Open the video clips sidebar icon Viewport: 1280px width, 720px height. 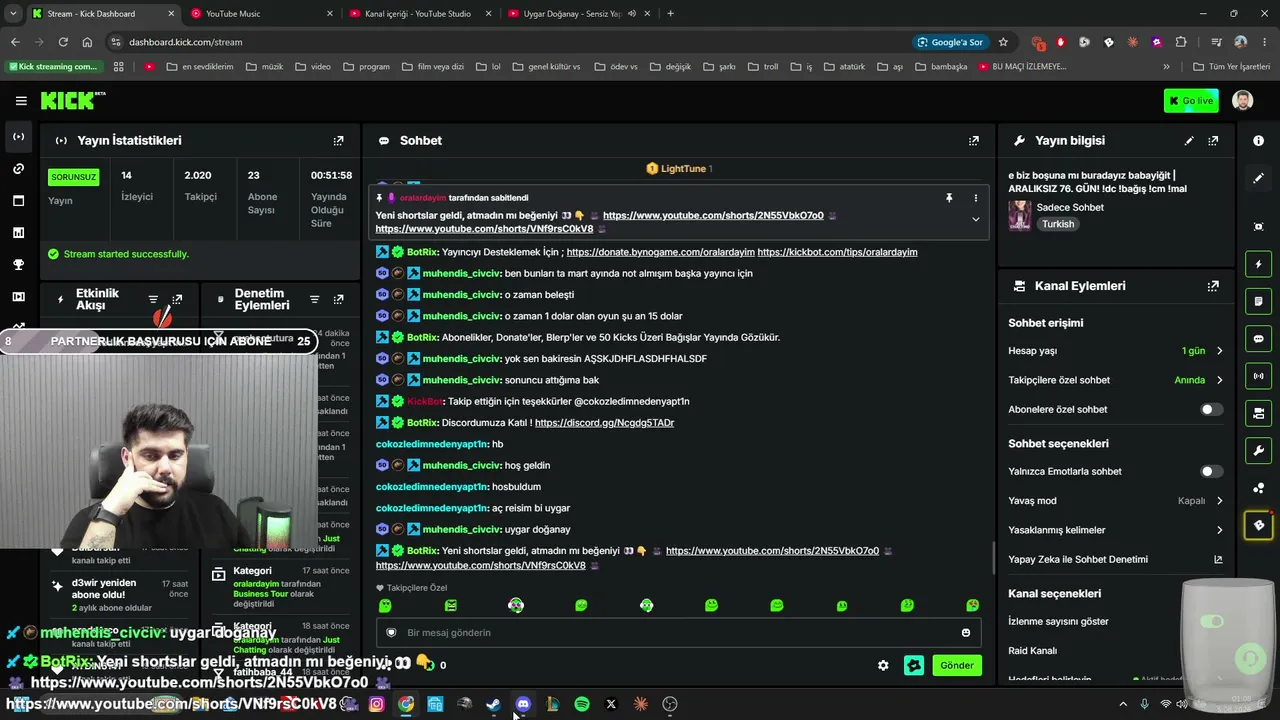(18, 297)
